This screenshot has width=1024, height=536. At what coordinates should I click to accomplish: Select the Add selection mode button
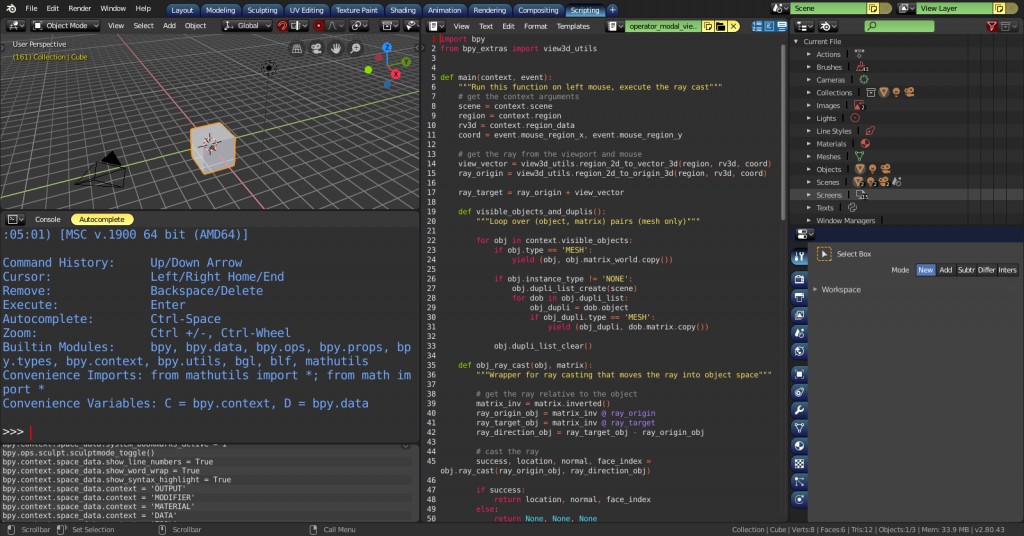point(945,270)
